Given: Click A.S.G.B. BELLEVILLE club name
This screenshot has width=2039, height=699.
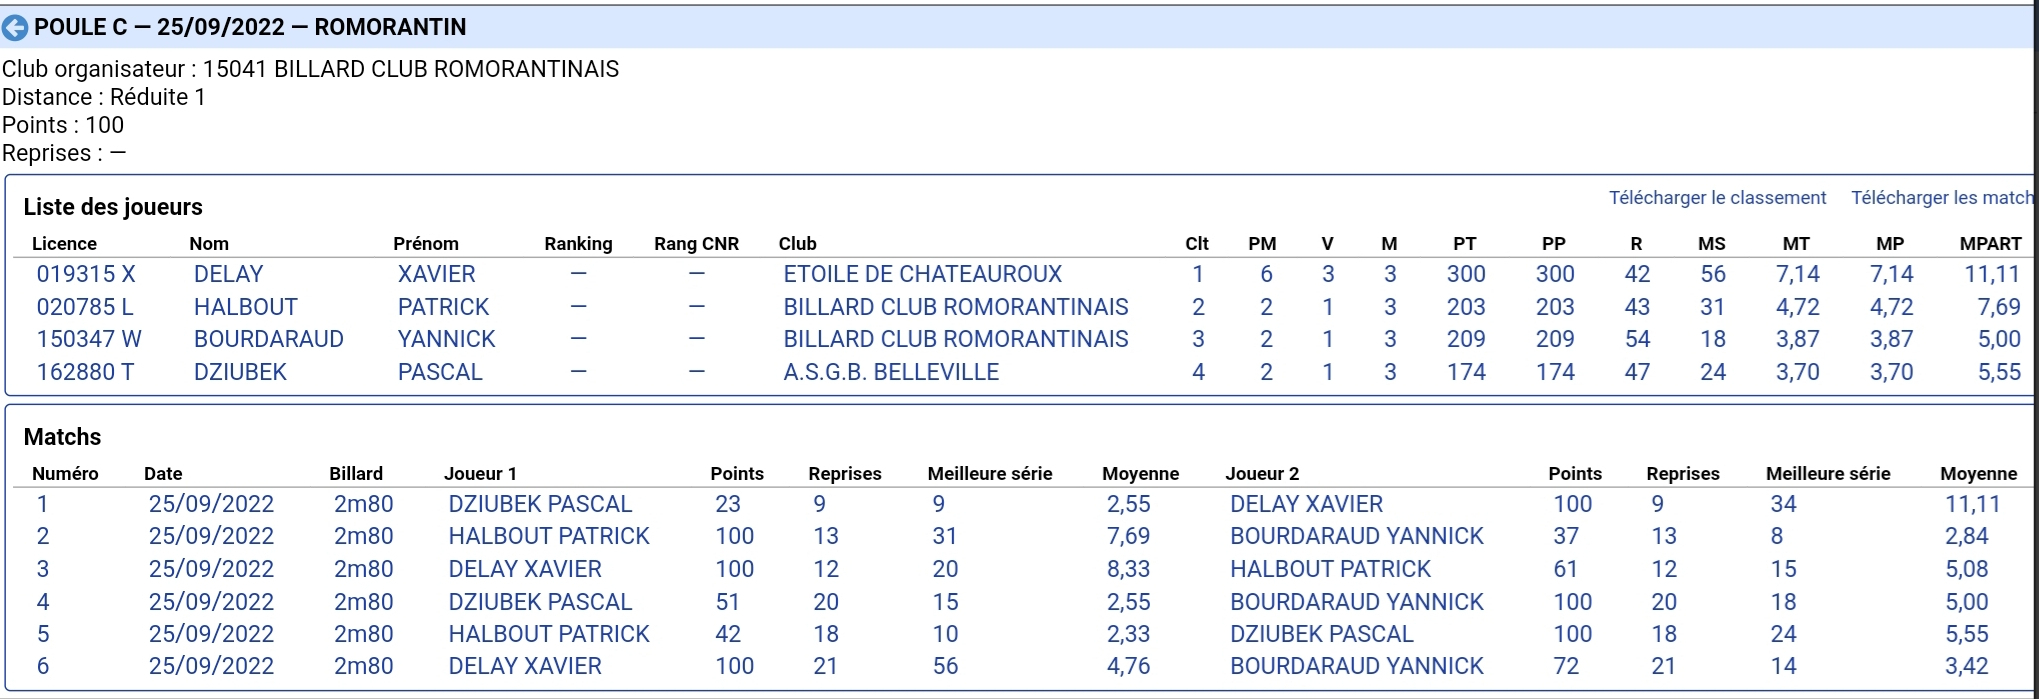Looking at the screenshot, I should coord(891,372).
